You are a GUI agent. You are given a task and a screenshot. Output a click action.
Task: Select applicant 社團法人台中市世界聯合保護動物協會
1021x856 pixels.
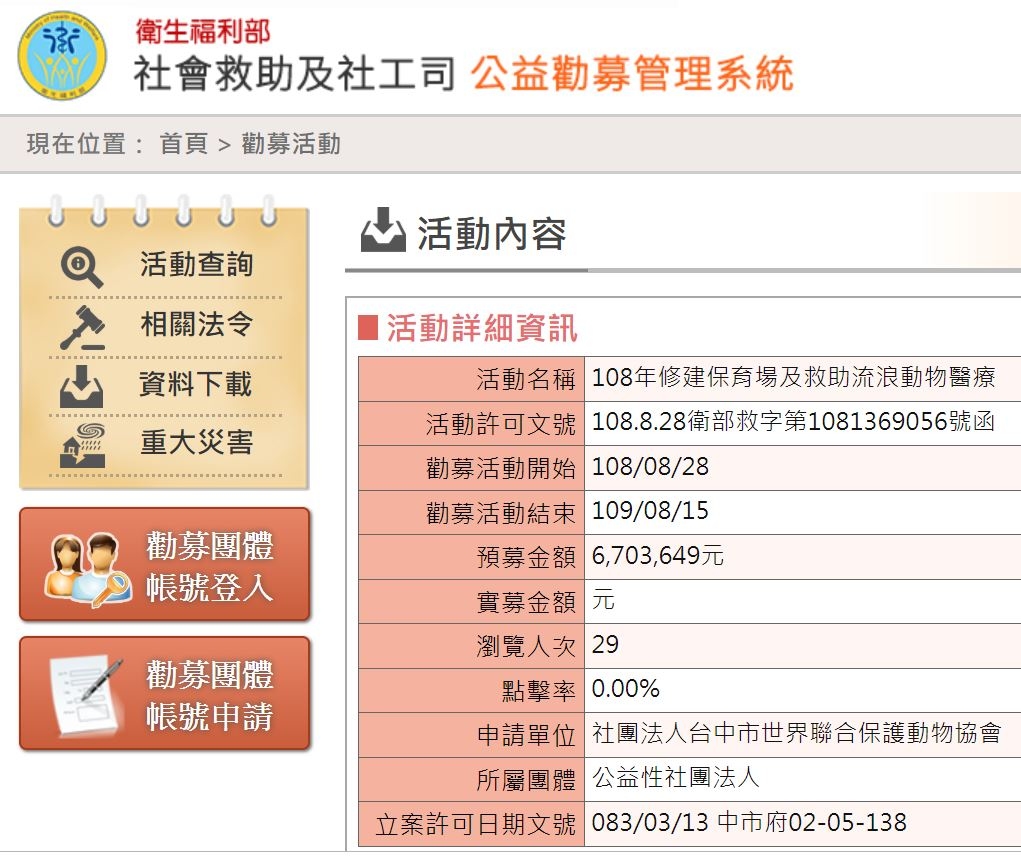pyautogui.click(x=796, y=733)
